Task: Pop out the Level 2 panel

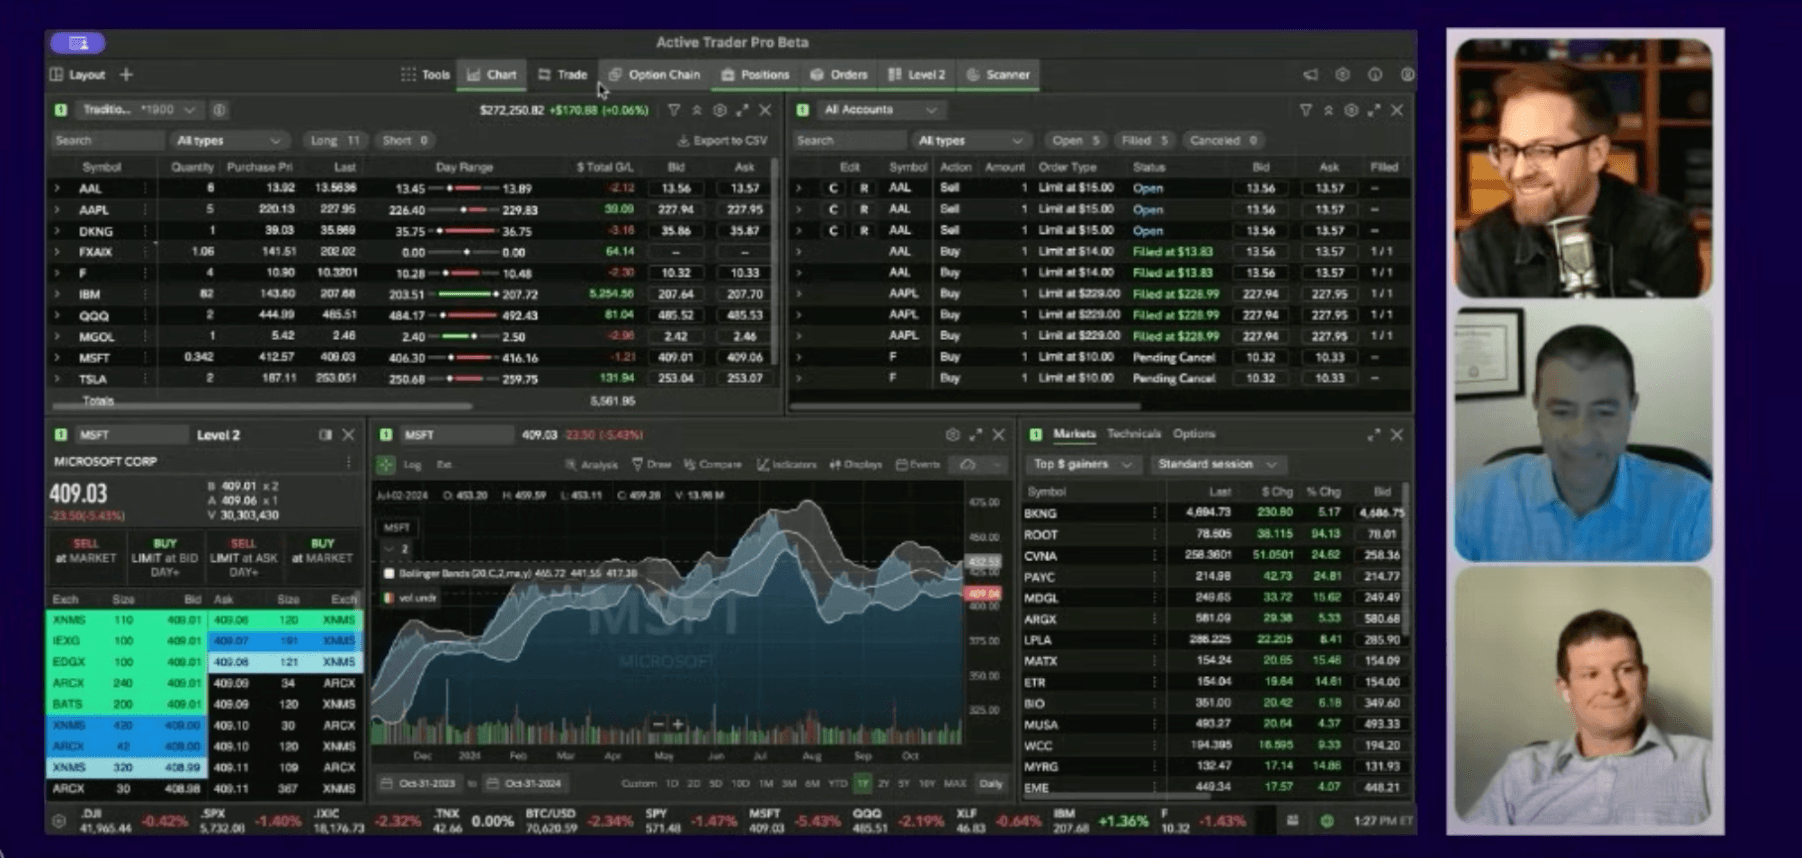Action: click(x=325, y=435)
